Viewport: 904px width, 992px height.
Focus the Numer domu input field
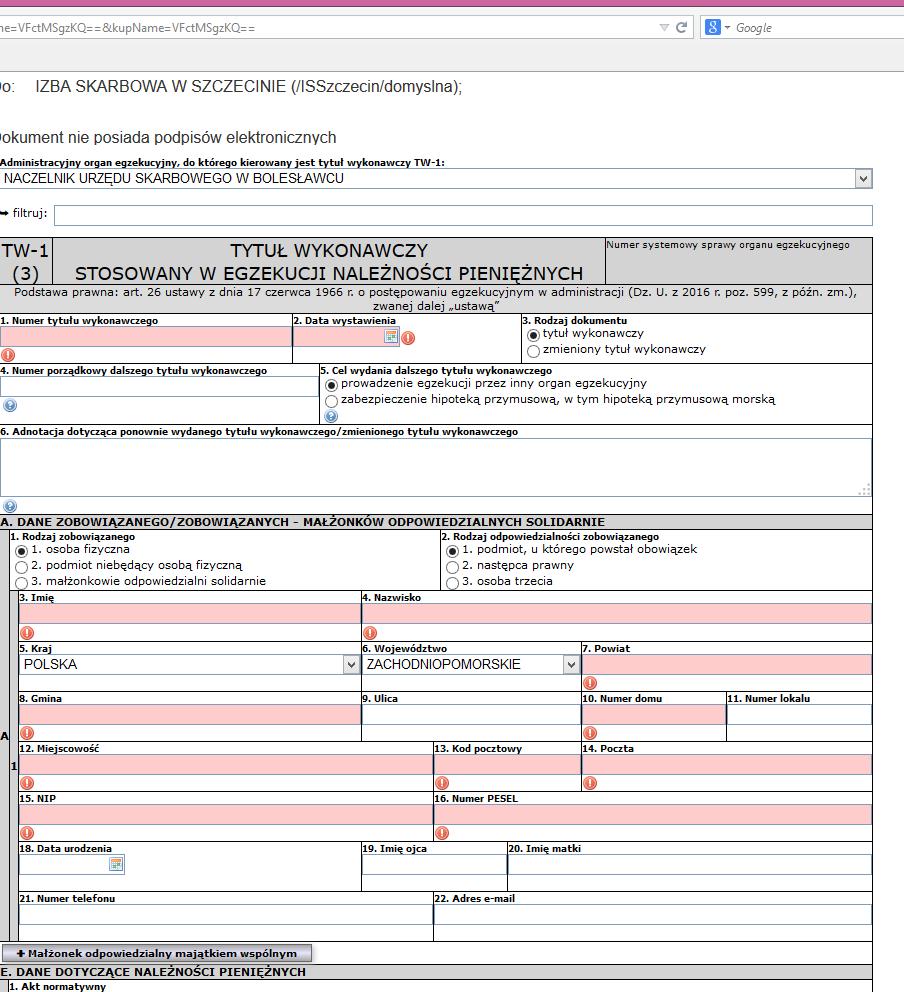point(653,714)
